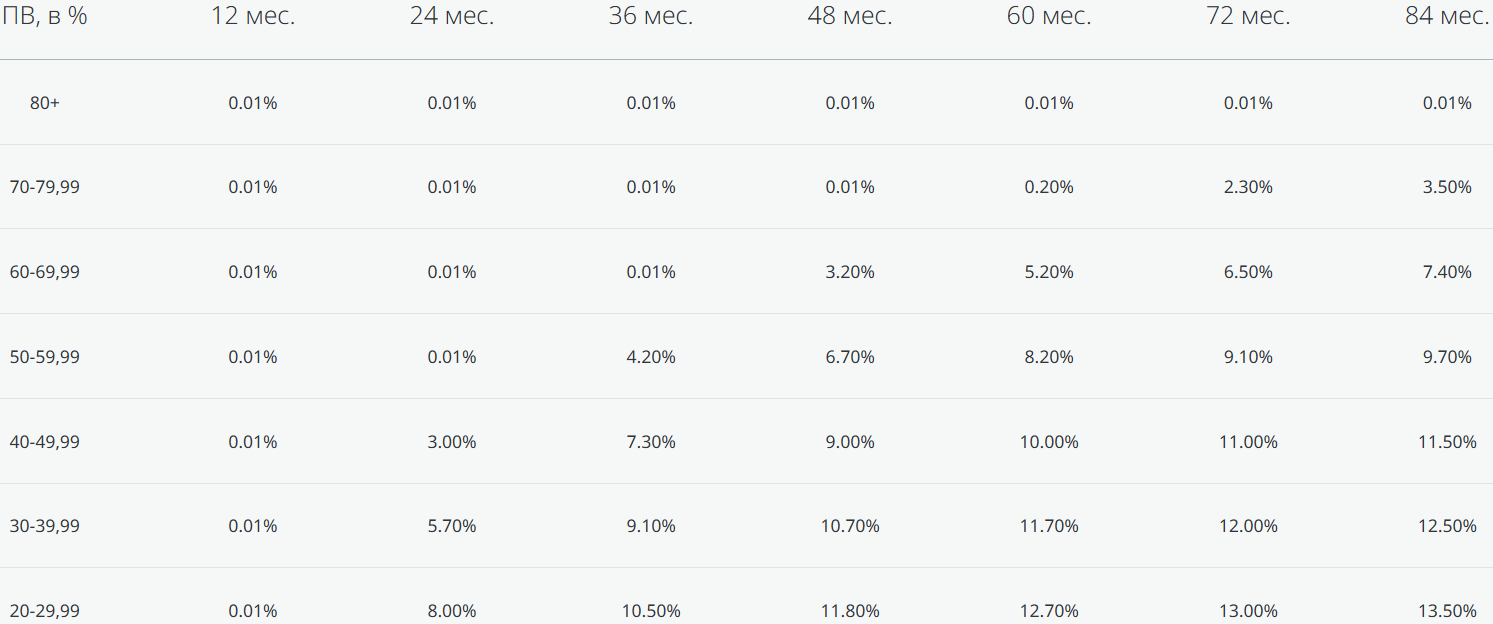Select the '50-59,99' row label
This screenshot has height=624, width=1493.
point(45,357)
